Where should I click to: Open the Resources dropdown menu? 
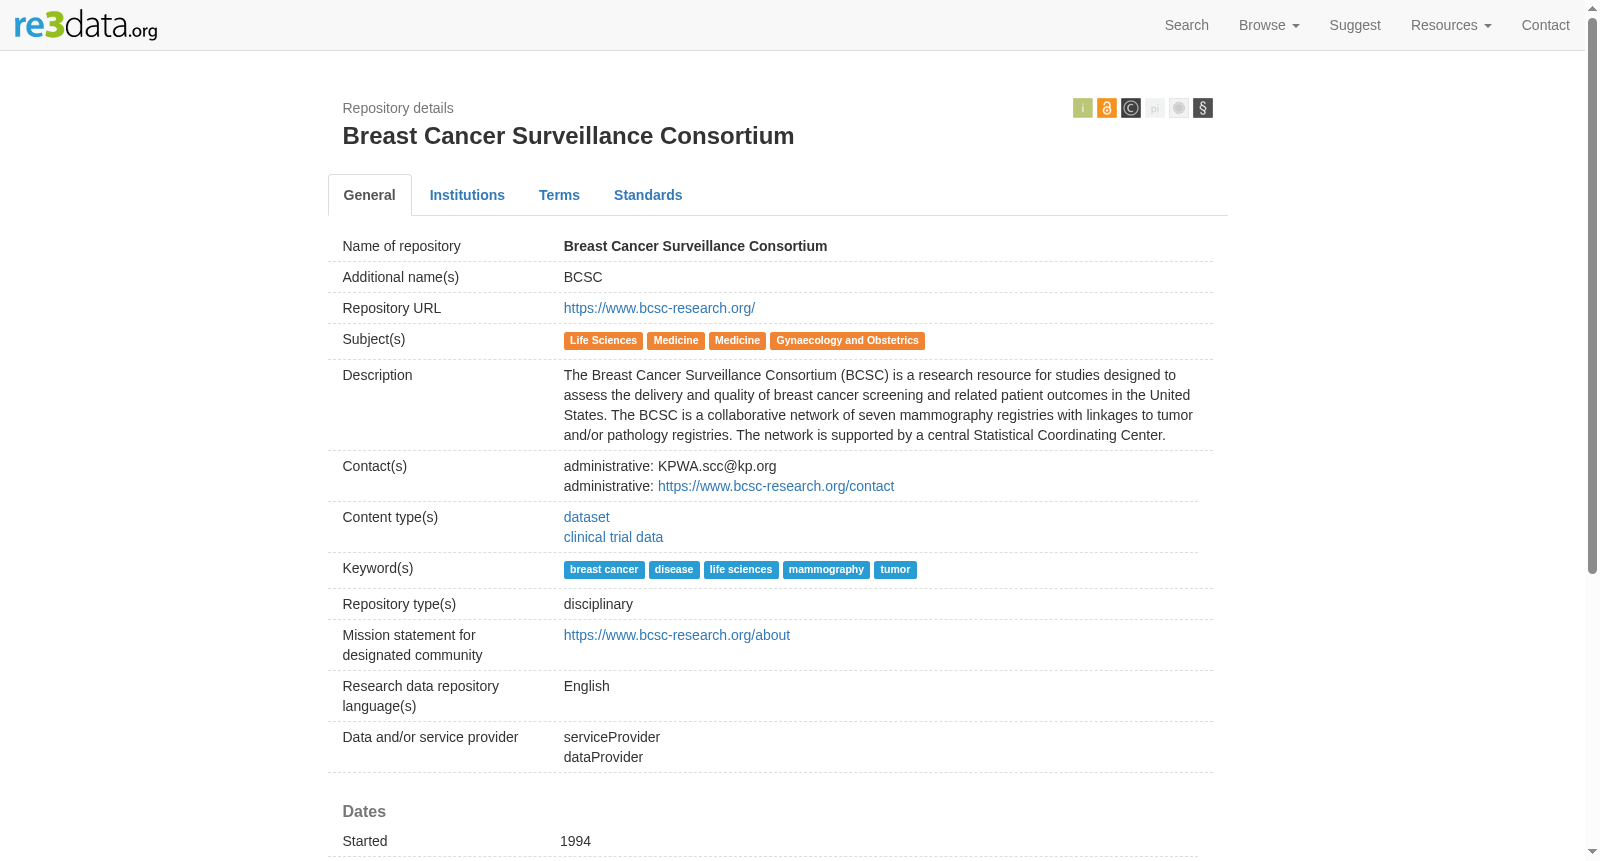1451,25
